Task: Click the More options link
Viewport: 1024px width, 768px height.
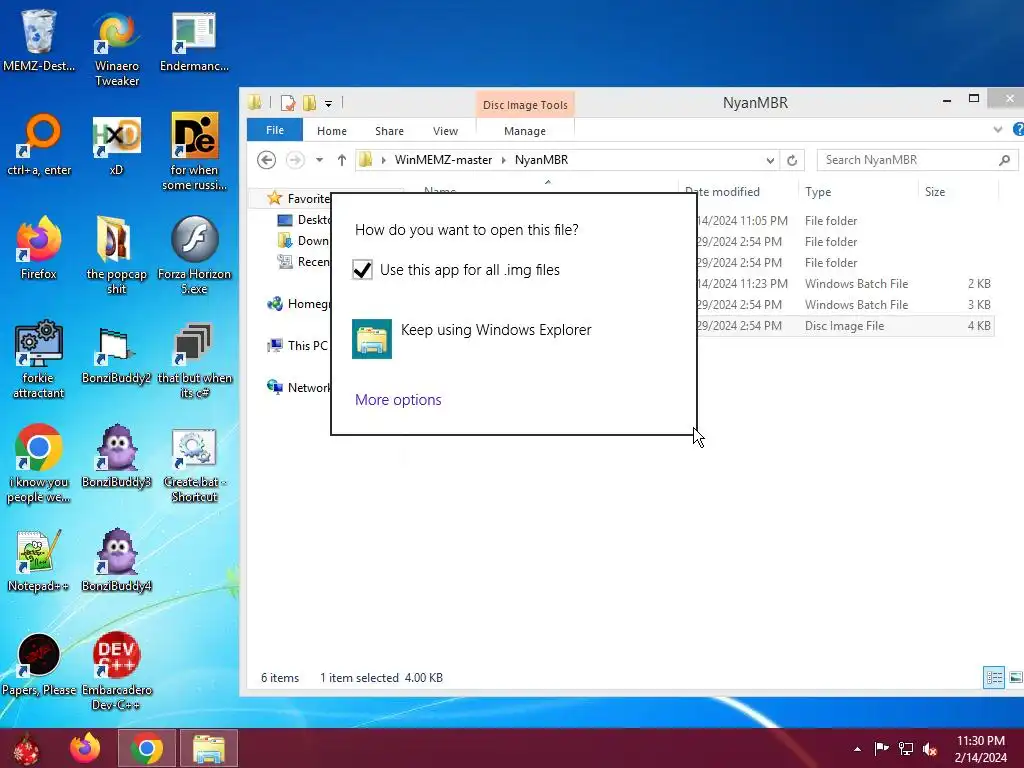Action: pyautogui.click(x=398, y=400)
